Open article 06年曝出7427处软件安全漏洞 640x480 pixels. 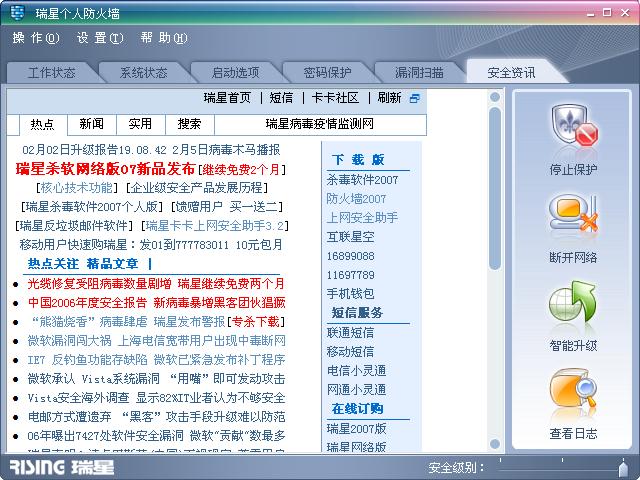click(x=105, y=436)
